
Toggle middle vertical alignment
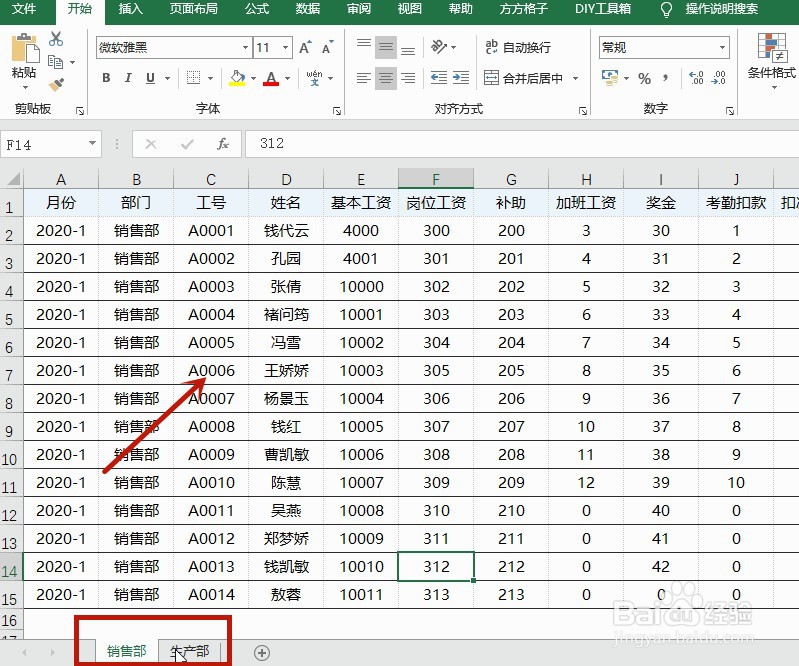click(x=386, y=47)
